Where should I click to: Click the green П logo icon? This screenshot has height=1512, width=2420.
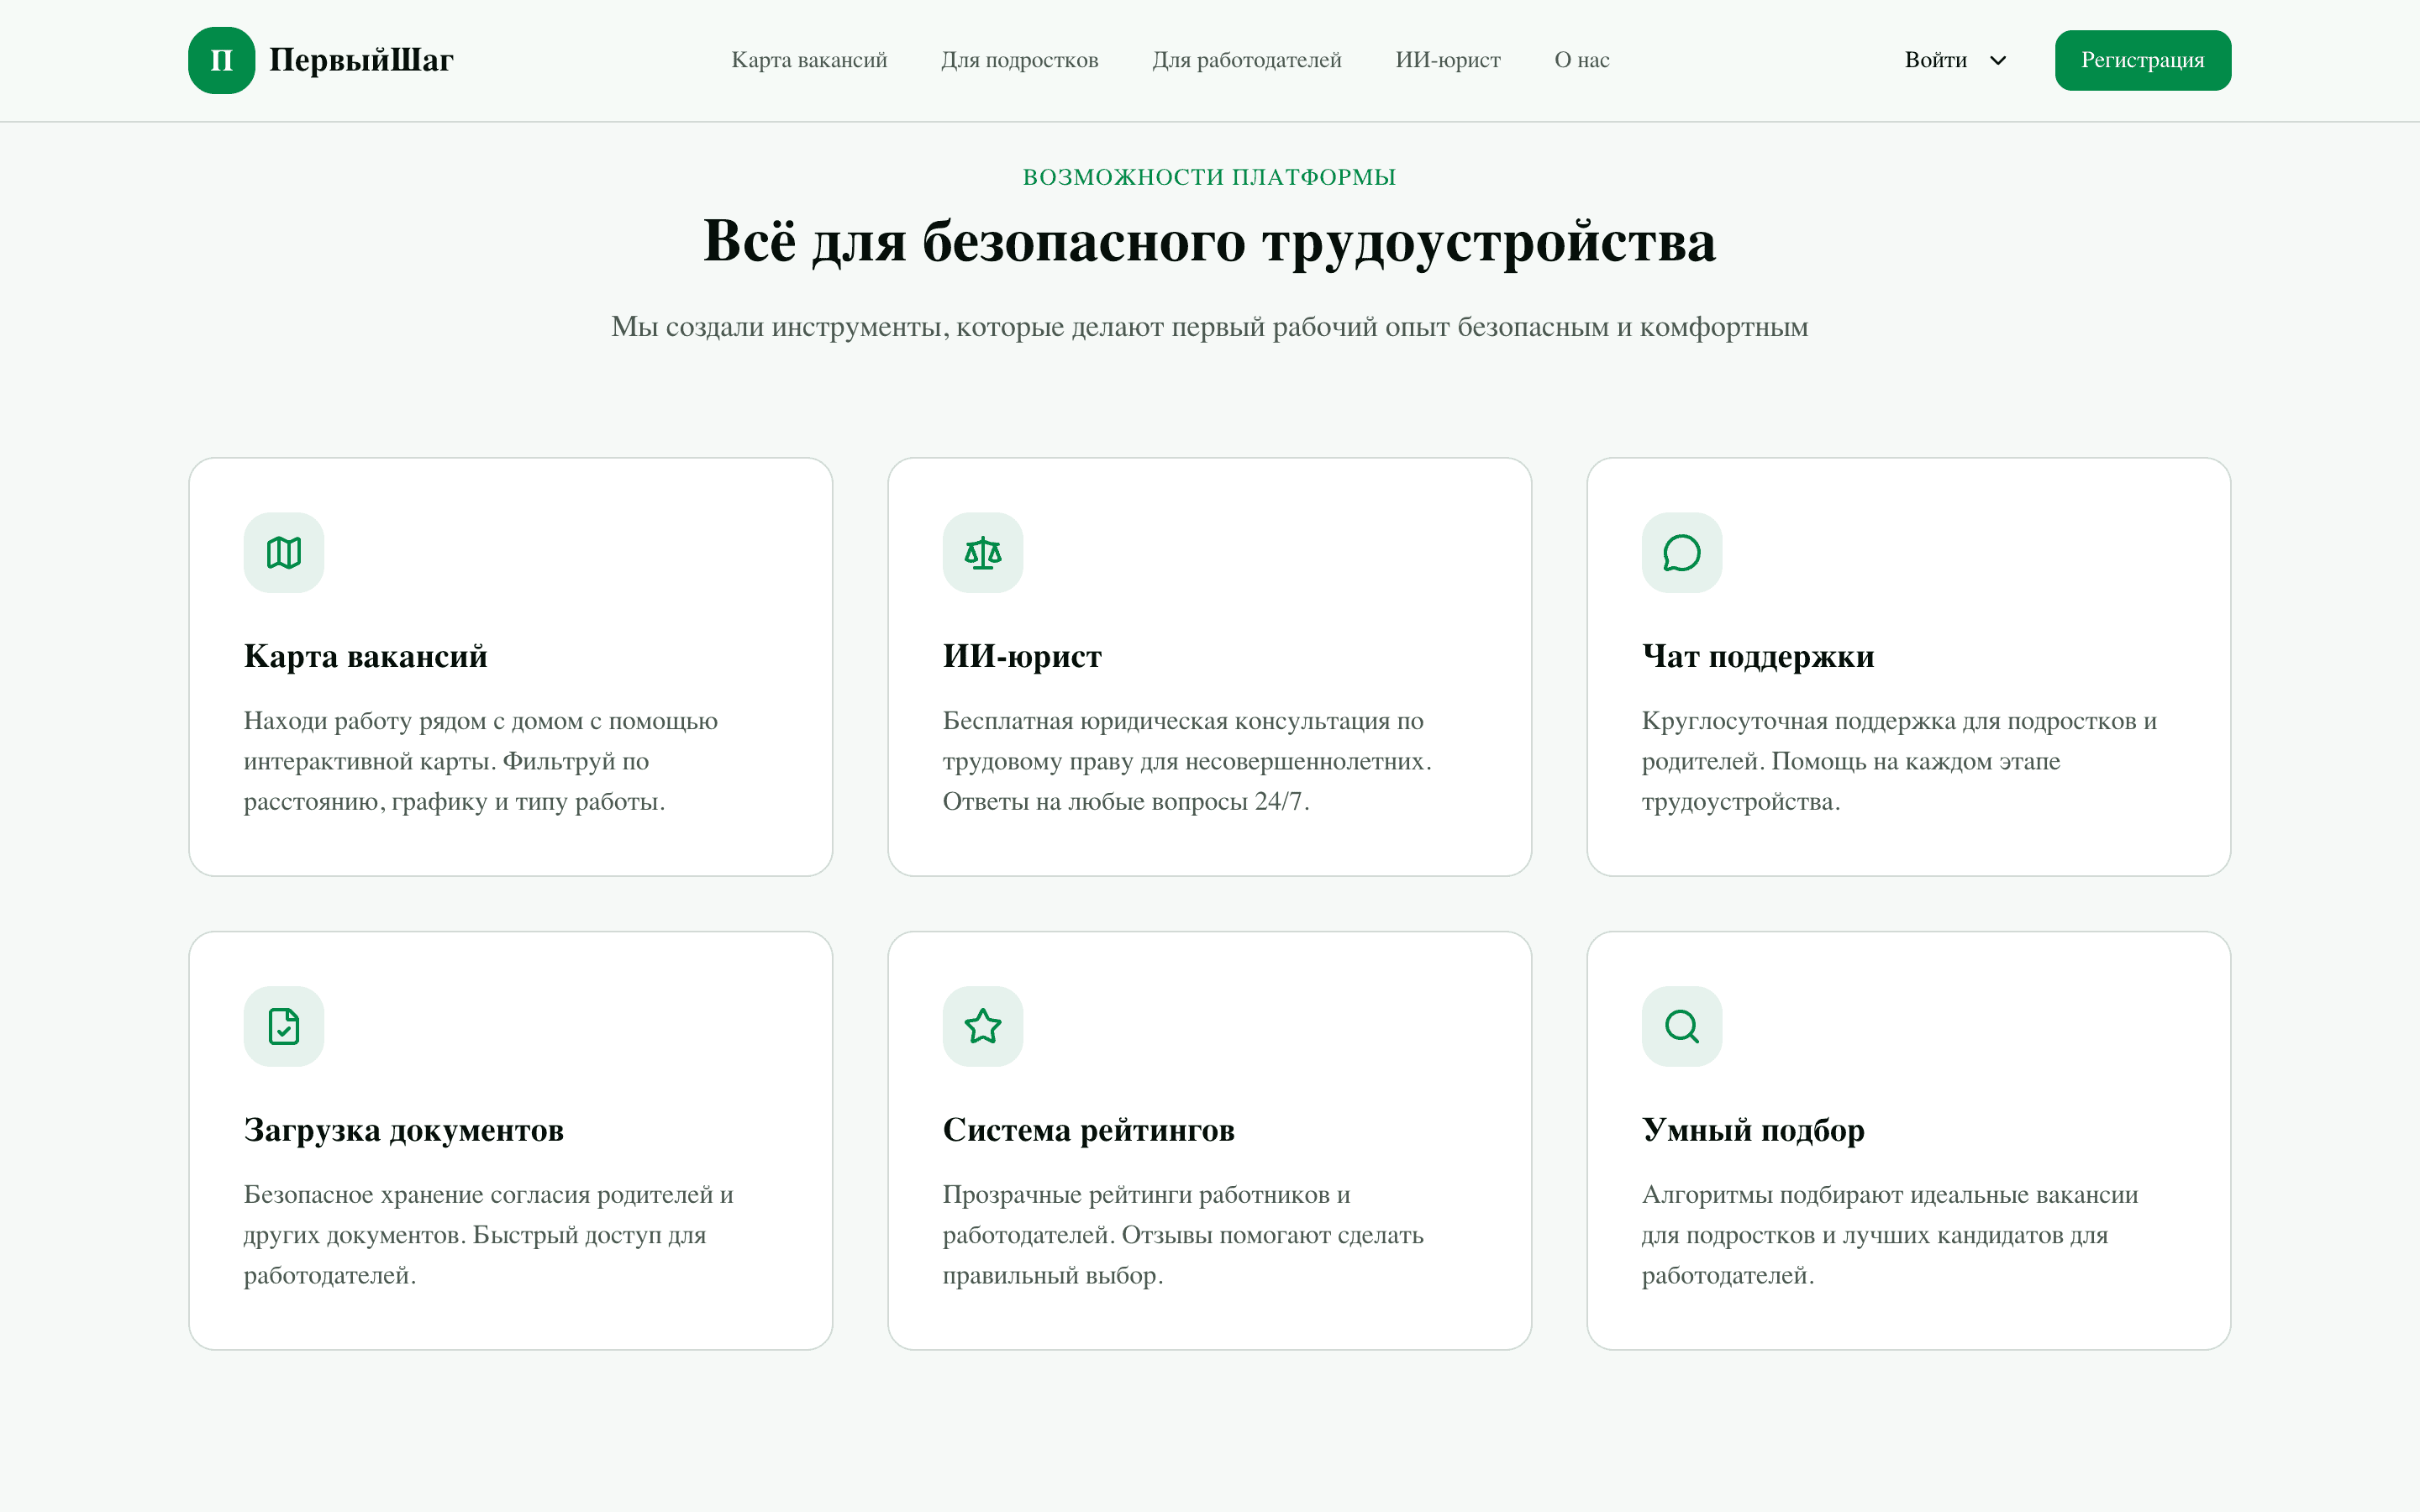(221, 60)
